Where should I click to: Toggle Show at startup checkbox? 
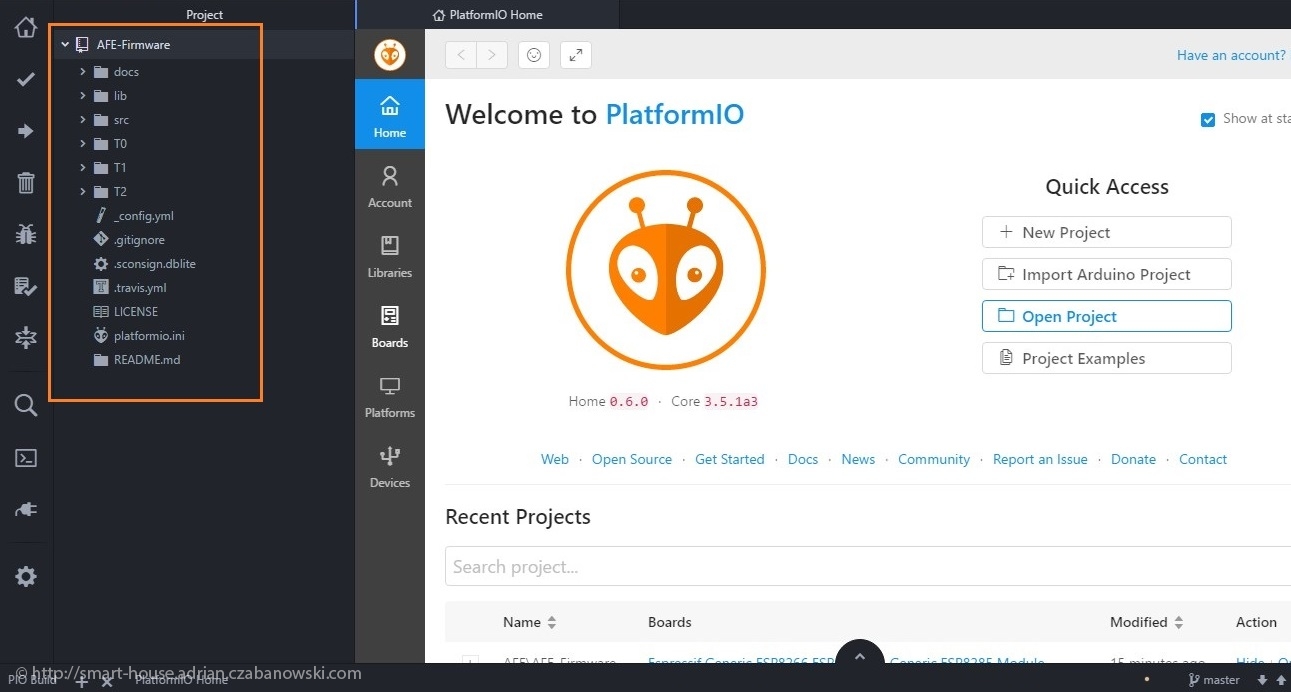(1208, 120)
